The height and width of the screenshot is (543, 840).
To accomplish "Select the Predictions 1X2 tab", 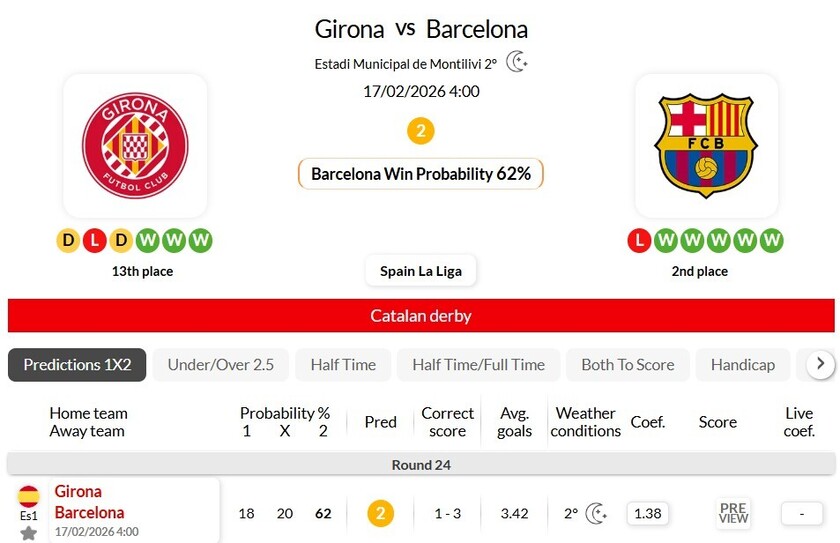I will tap(77, 365).
